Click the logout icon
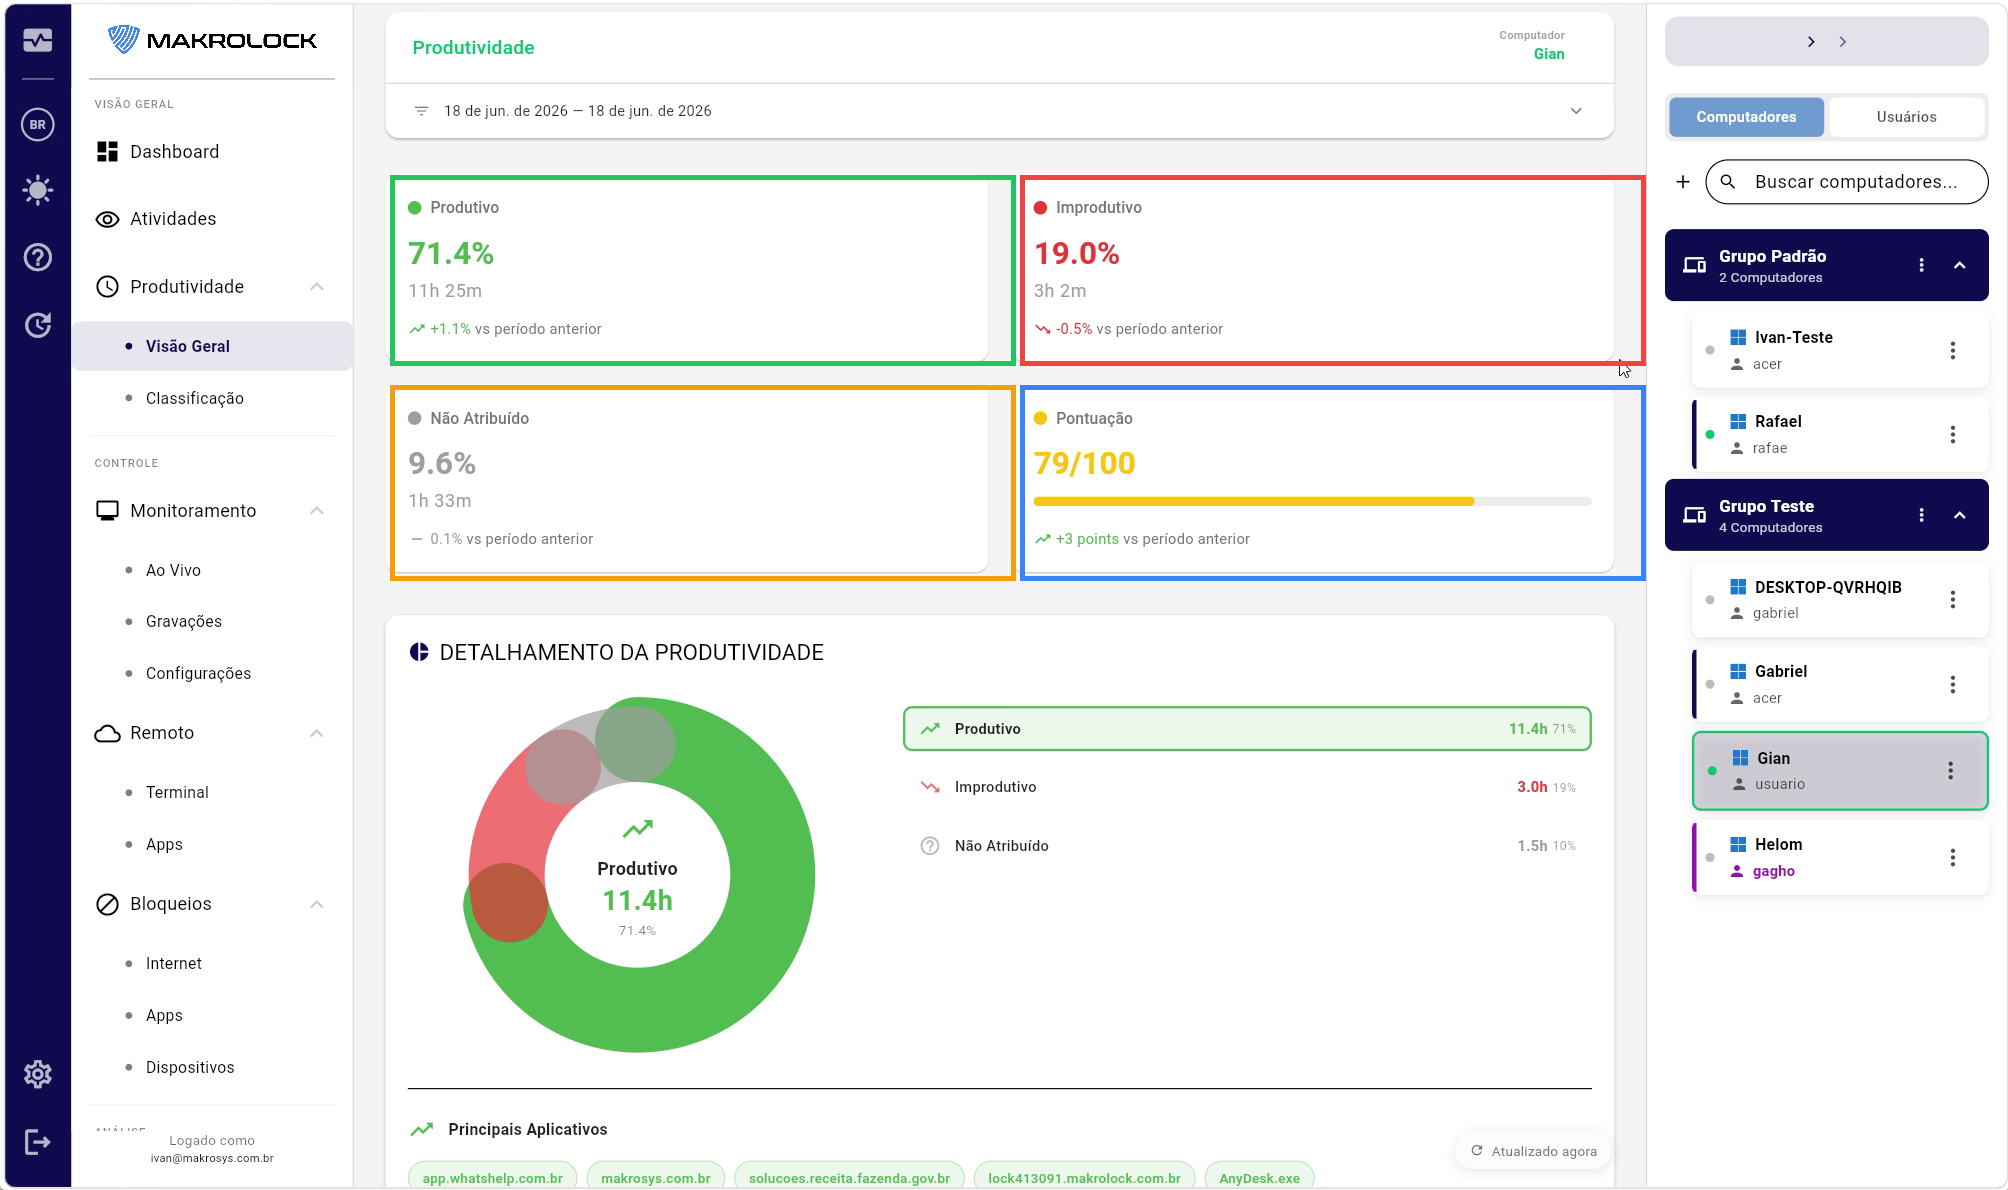This screenshot has width=2008, height=1190. 38,1142
